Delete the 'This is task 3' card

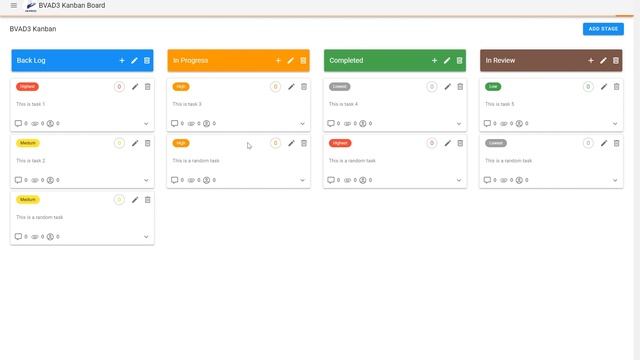tap(304, 87)
